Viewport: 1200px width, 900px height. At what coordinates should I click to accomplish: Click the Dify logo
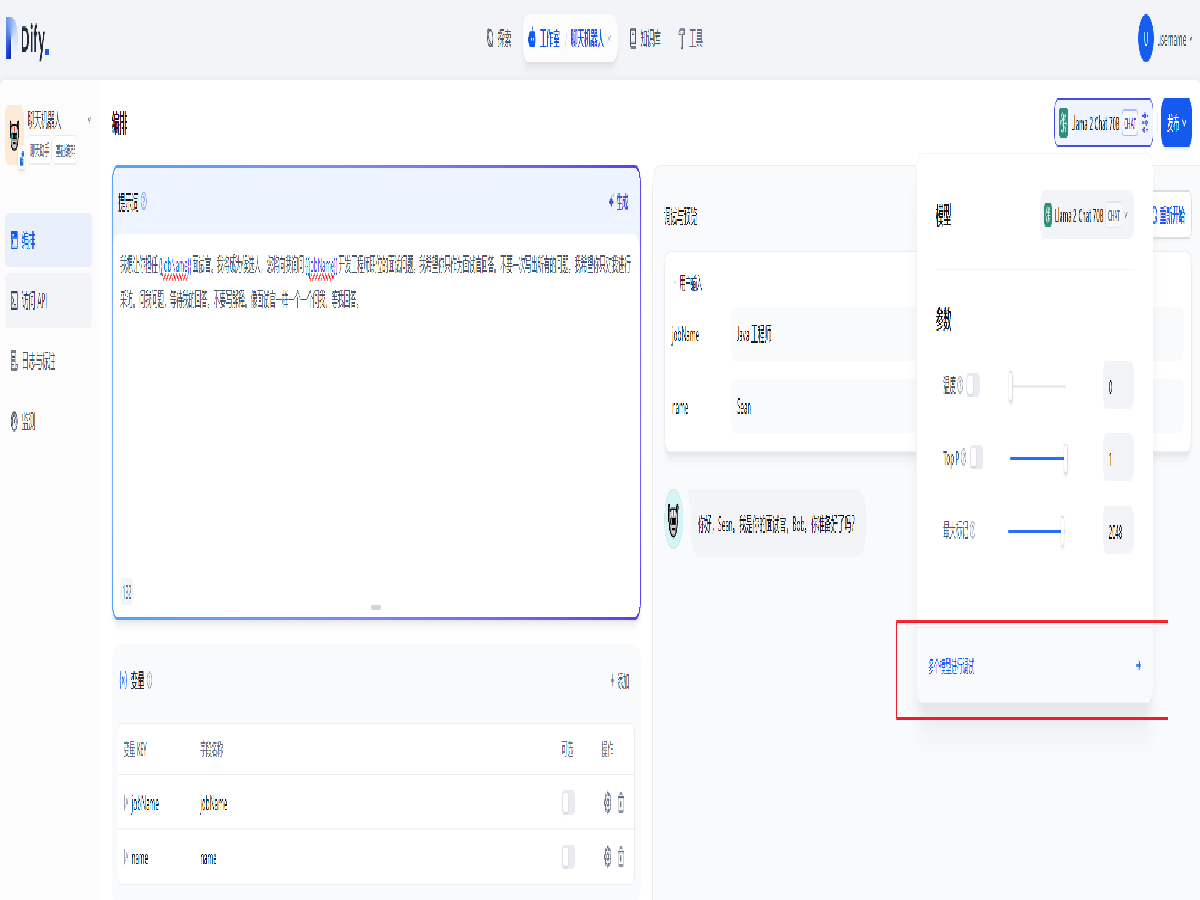point(27,39)
